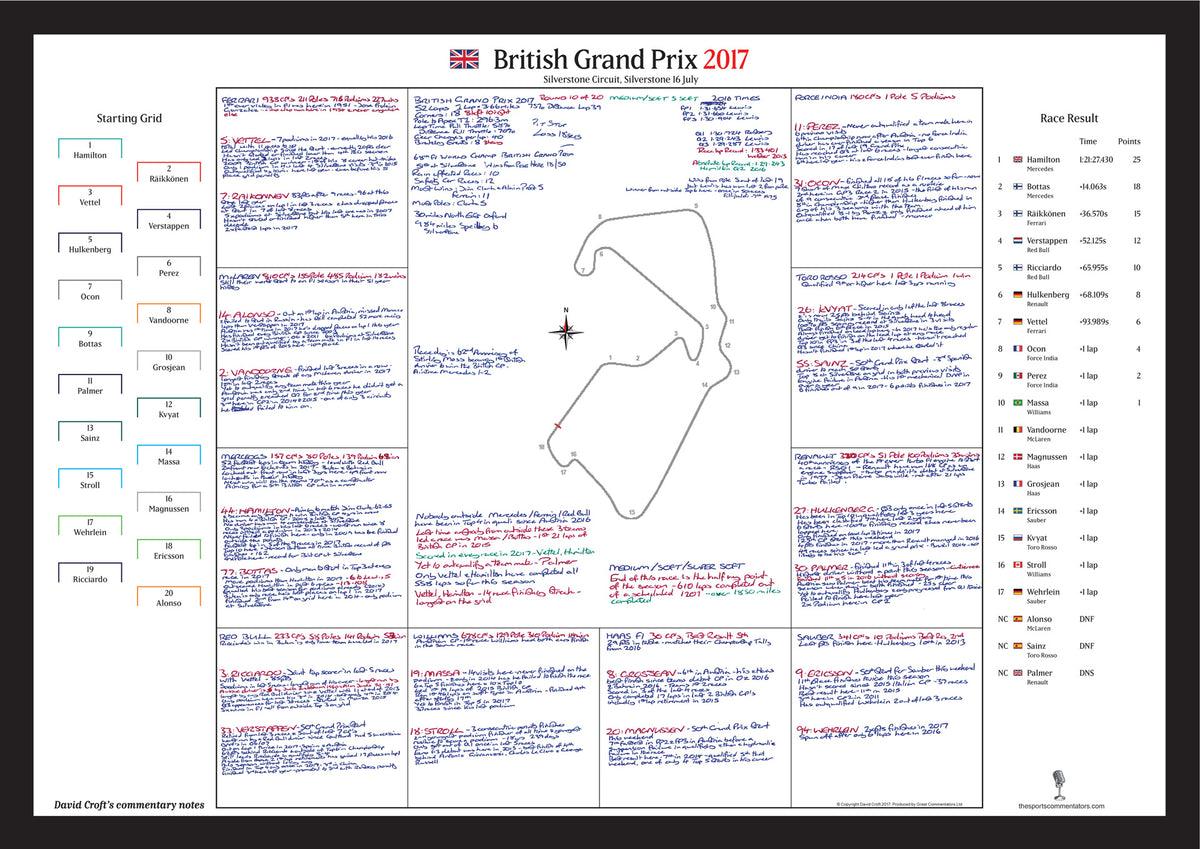The height and width of the screenshot is (849, 1200).
Task: Click the Spanish flag beside Alonso's result
Action: pyautogui.click(x=1018, y=619)
